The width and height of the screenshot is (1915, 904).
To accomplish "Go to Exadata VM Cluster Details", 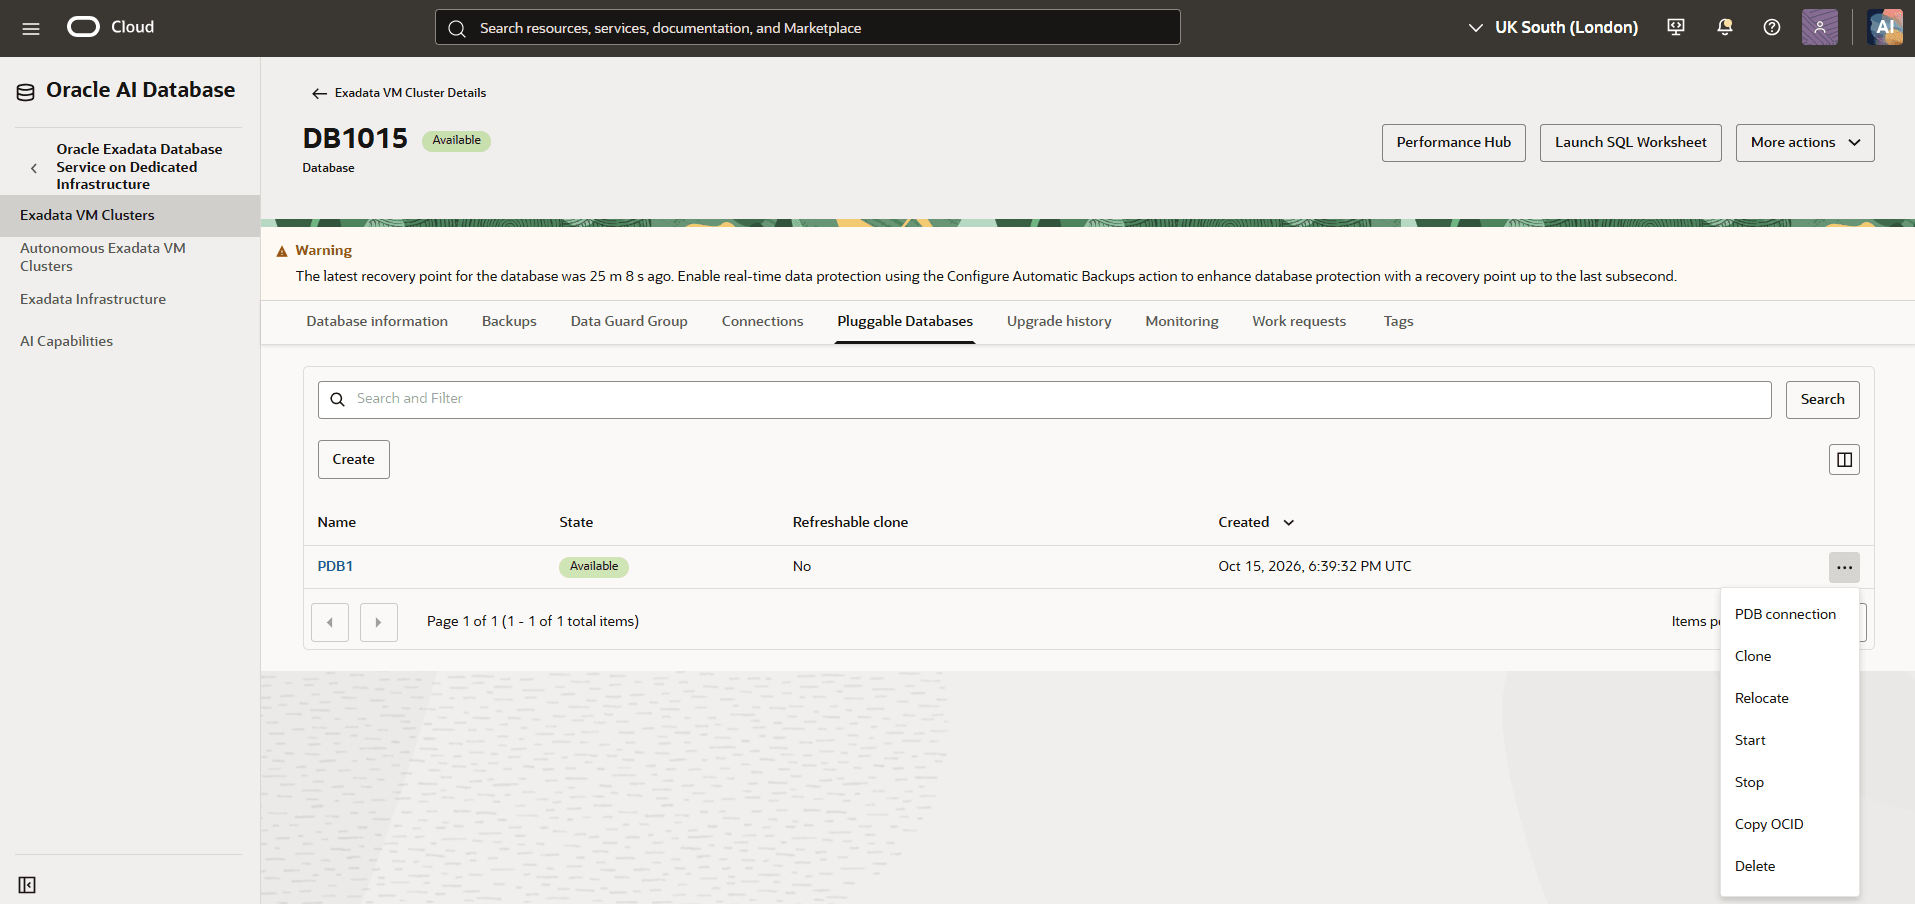I will [x=410, y=93].
